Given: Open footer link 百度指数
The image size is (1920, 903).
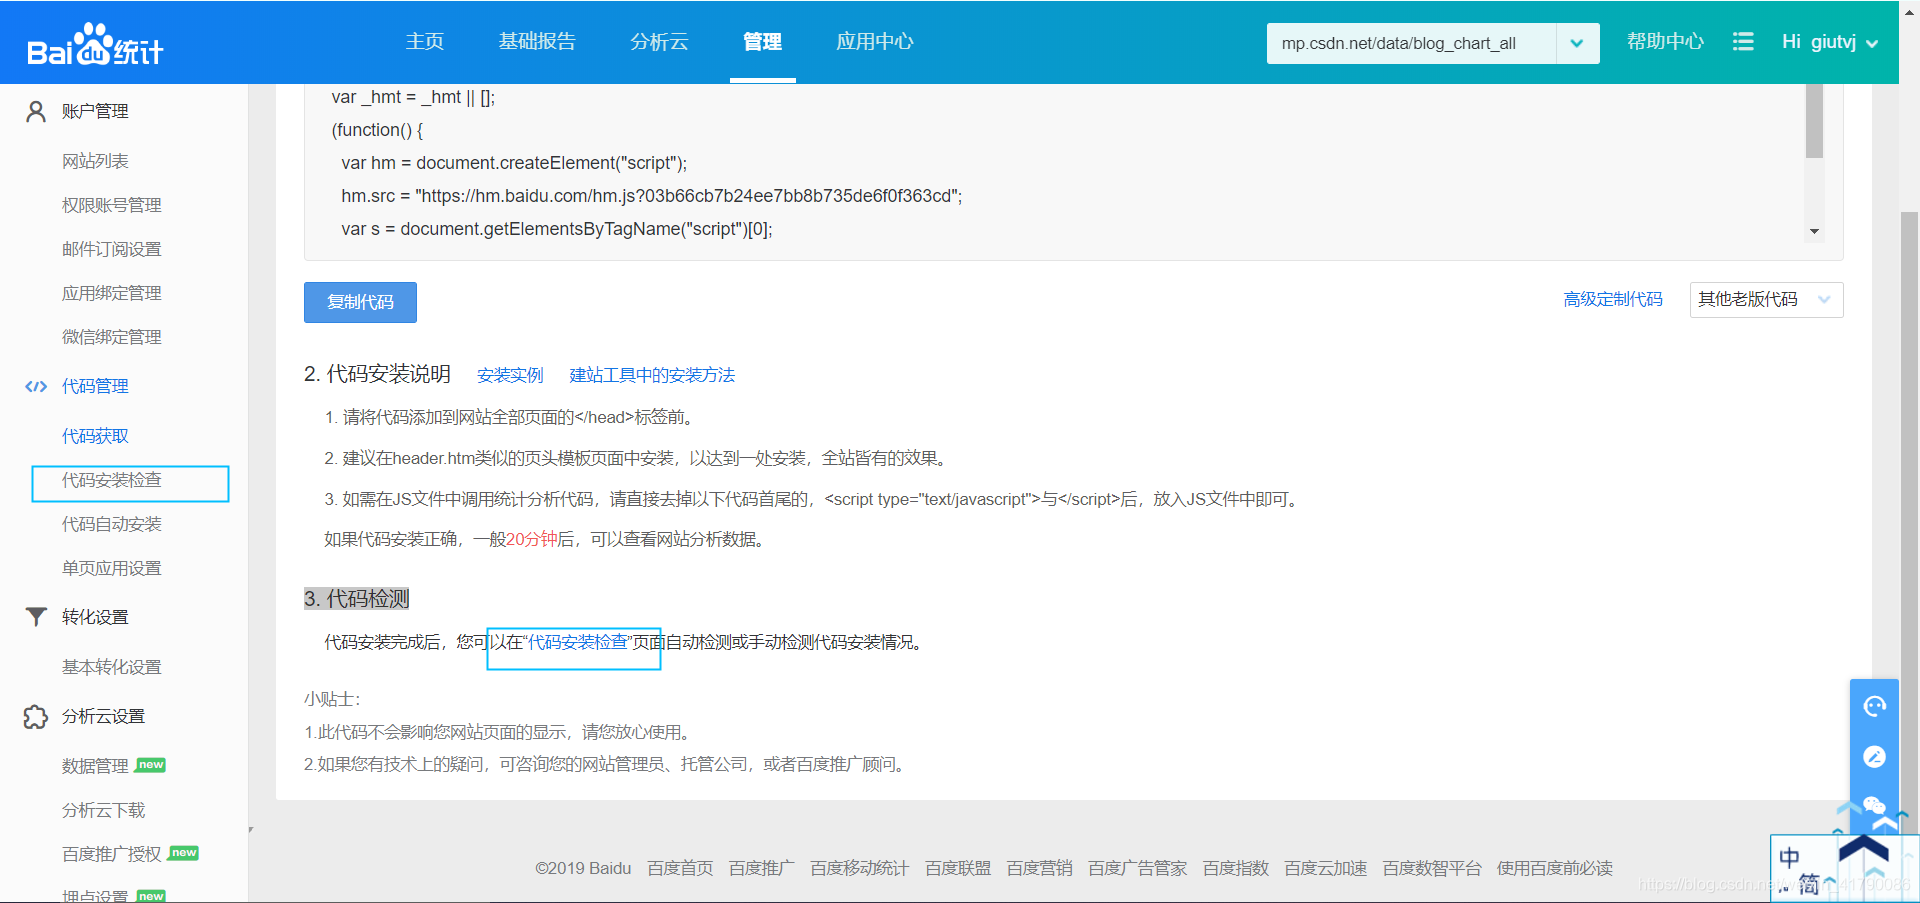Looking at the screenshot, I should click(1235, 868).
